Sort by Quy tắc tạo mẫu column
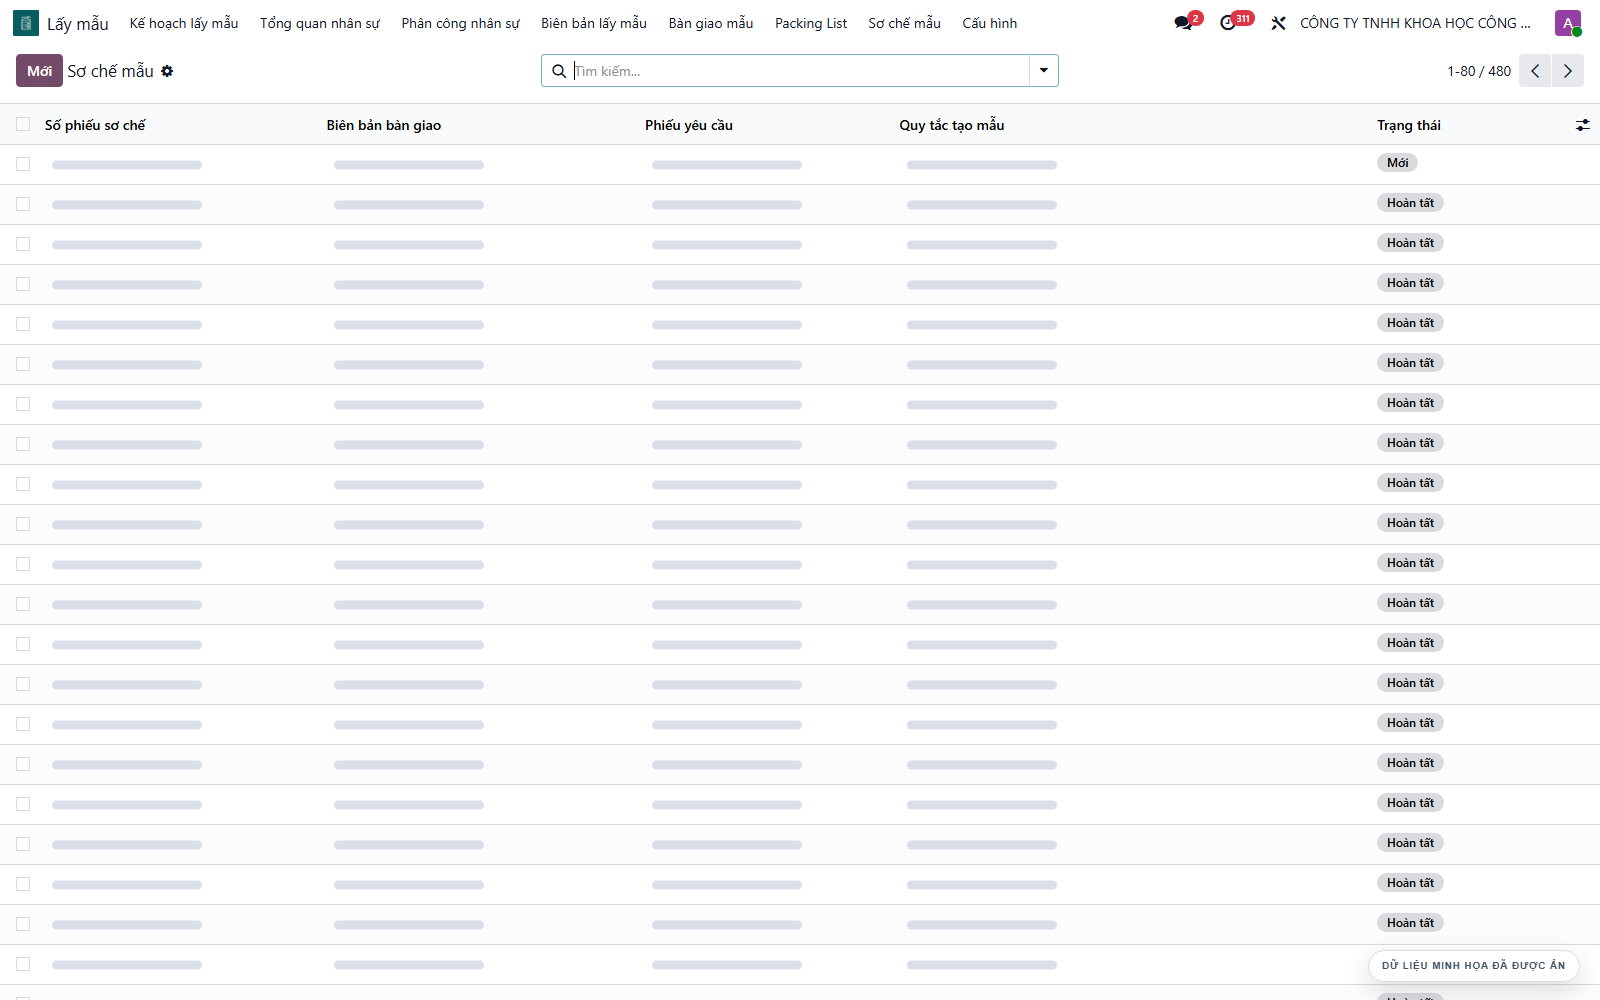Screen dimensions: 1600x1000 pyautogui.click(x=952, y=125)
